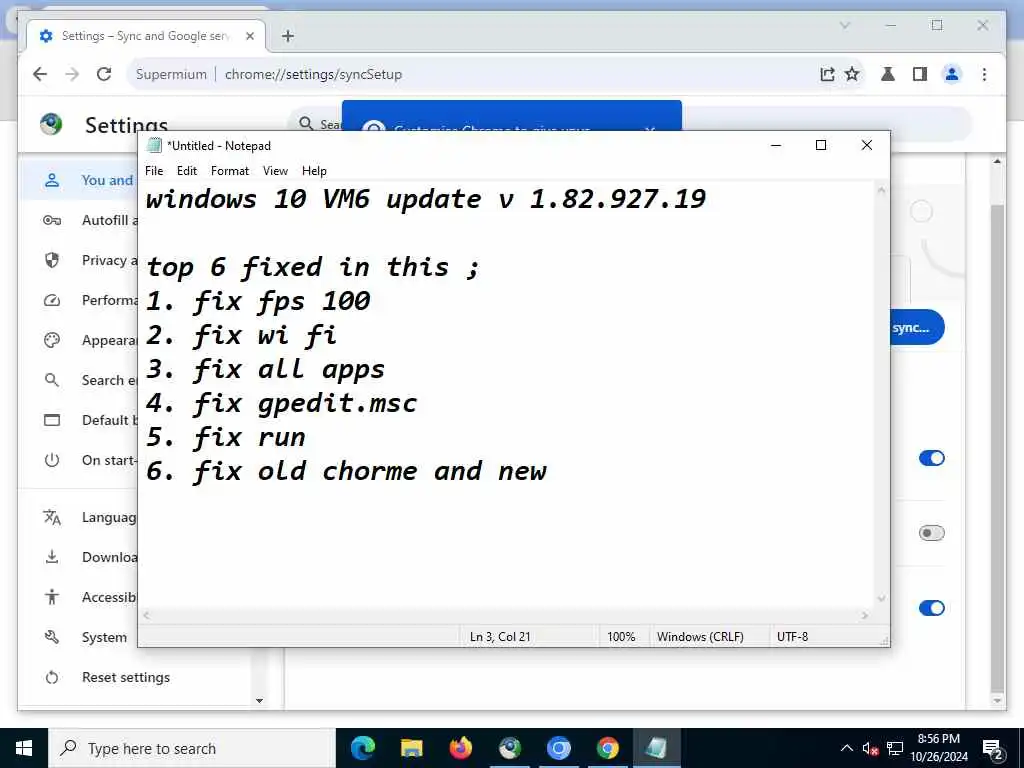1024x768 pixels.
Task: Click the address bar URL
Action: (313, 74)
